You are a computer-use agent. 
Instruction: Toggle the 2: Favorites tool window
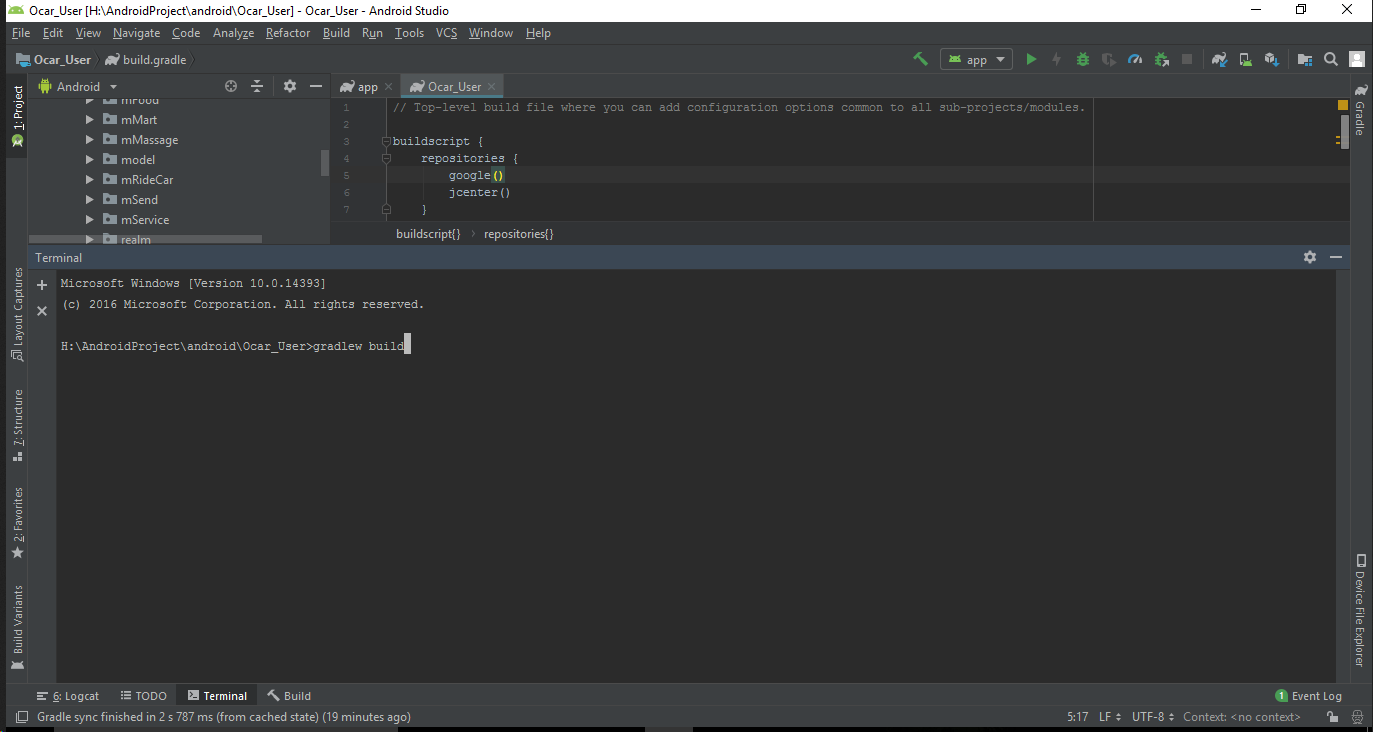click(x=17, y=523)
